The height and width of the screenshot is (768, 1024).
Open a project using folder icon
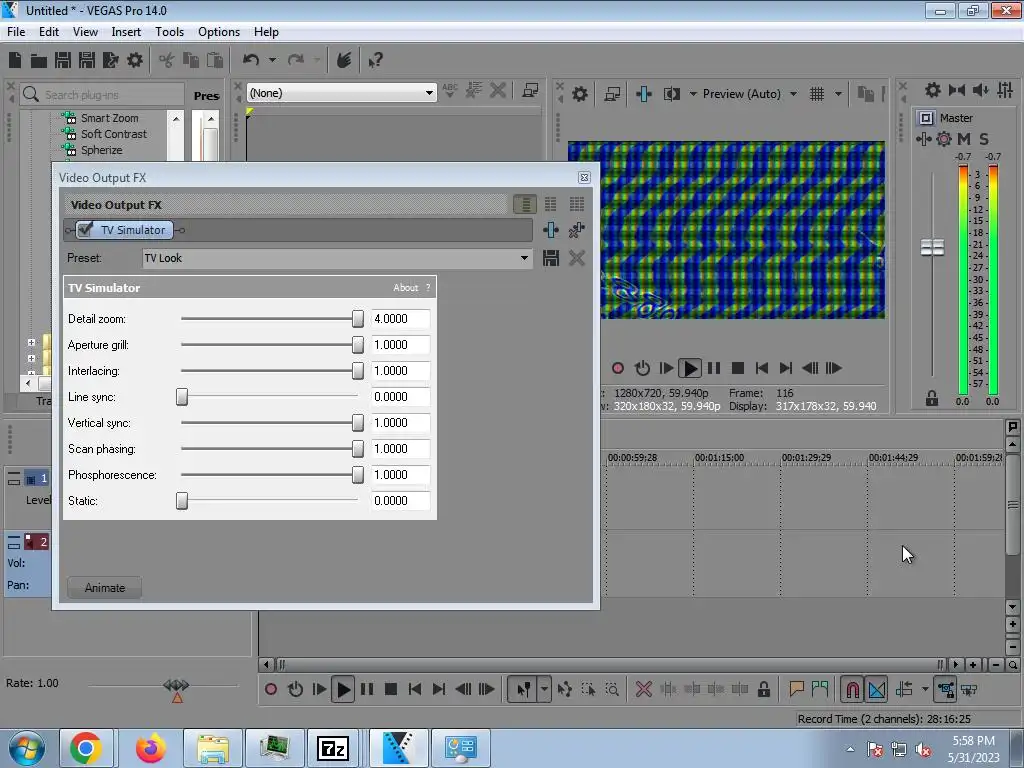click(x=39, y=61)
